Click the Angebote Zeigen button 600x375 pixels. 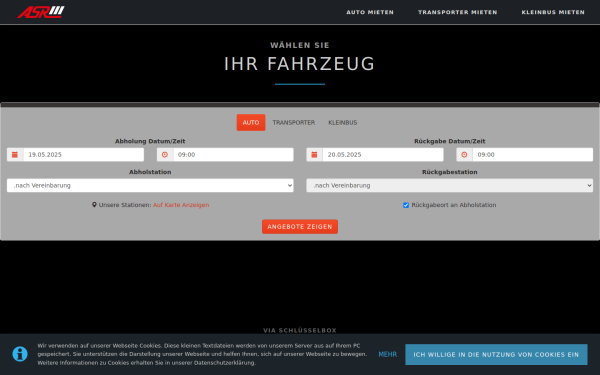(x=300, y=227)
